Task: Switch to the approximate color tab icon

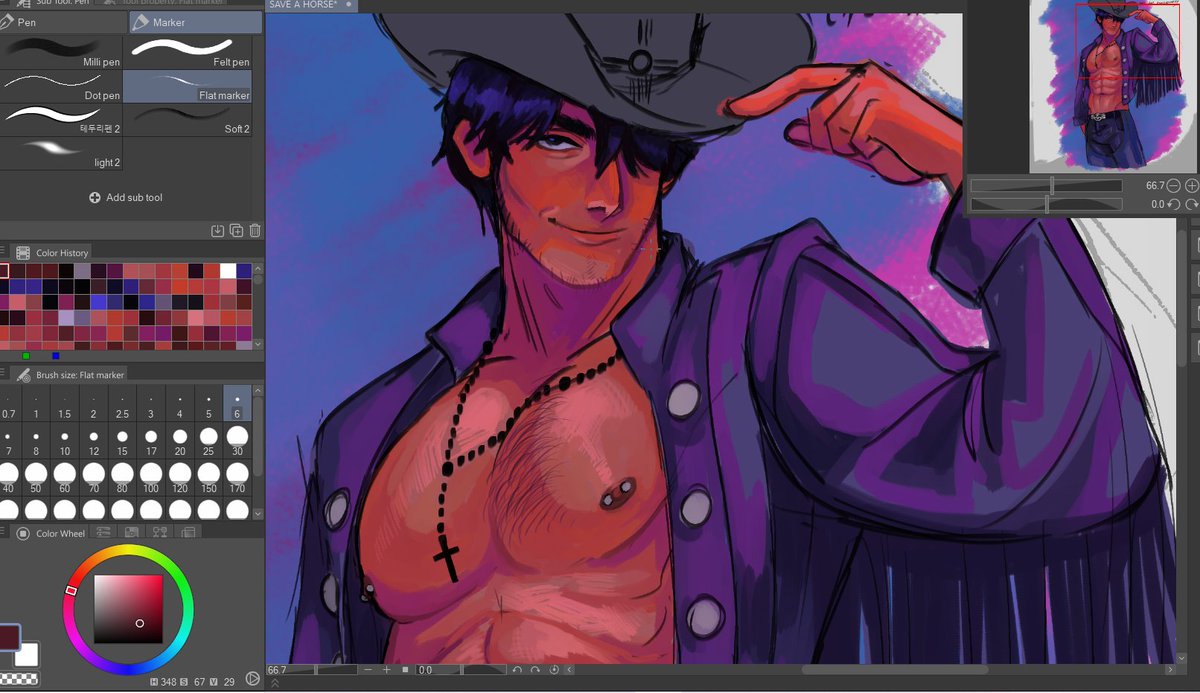Action: [187, 533]
